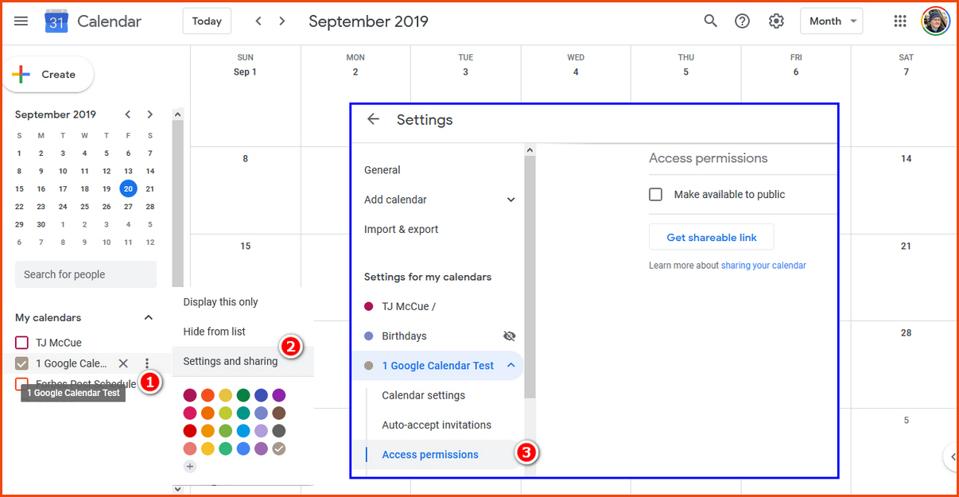
Task: Click sidebar scrollbar up arrow
Action: [178, 114]
